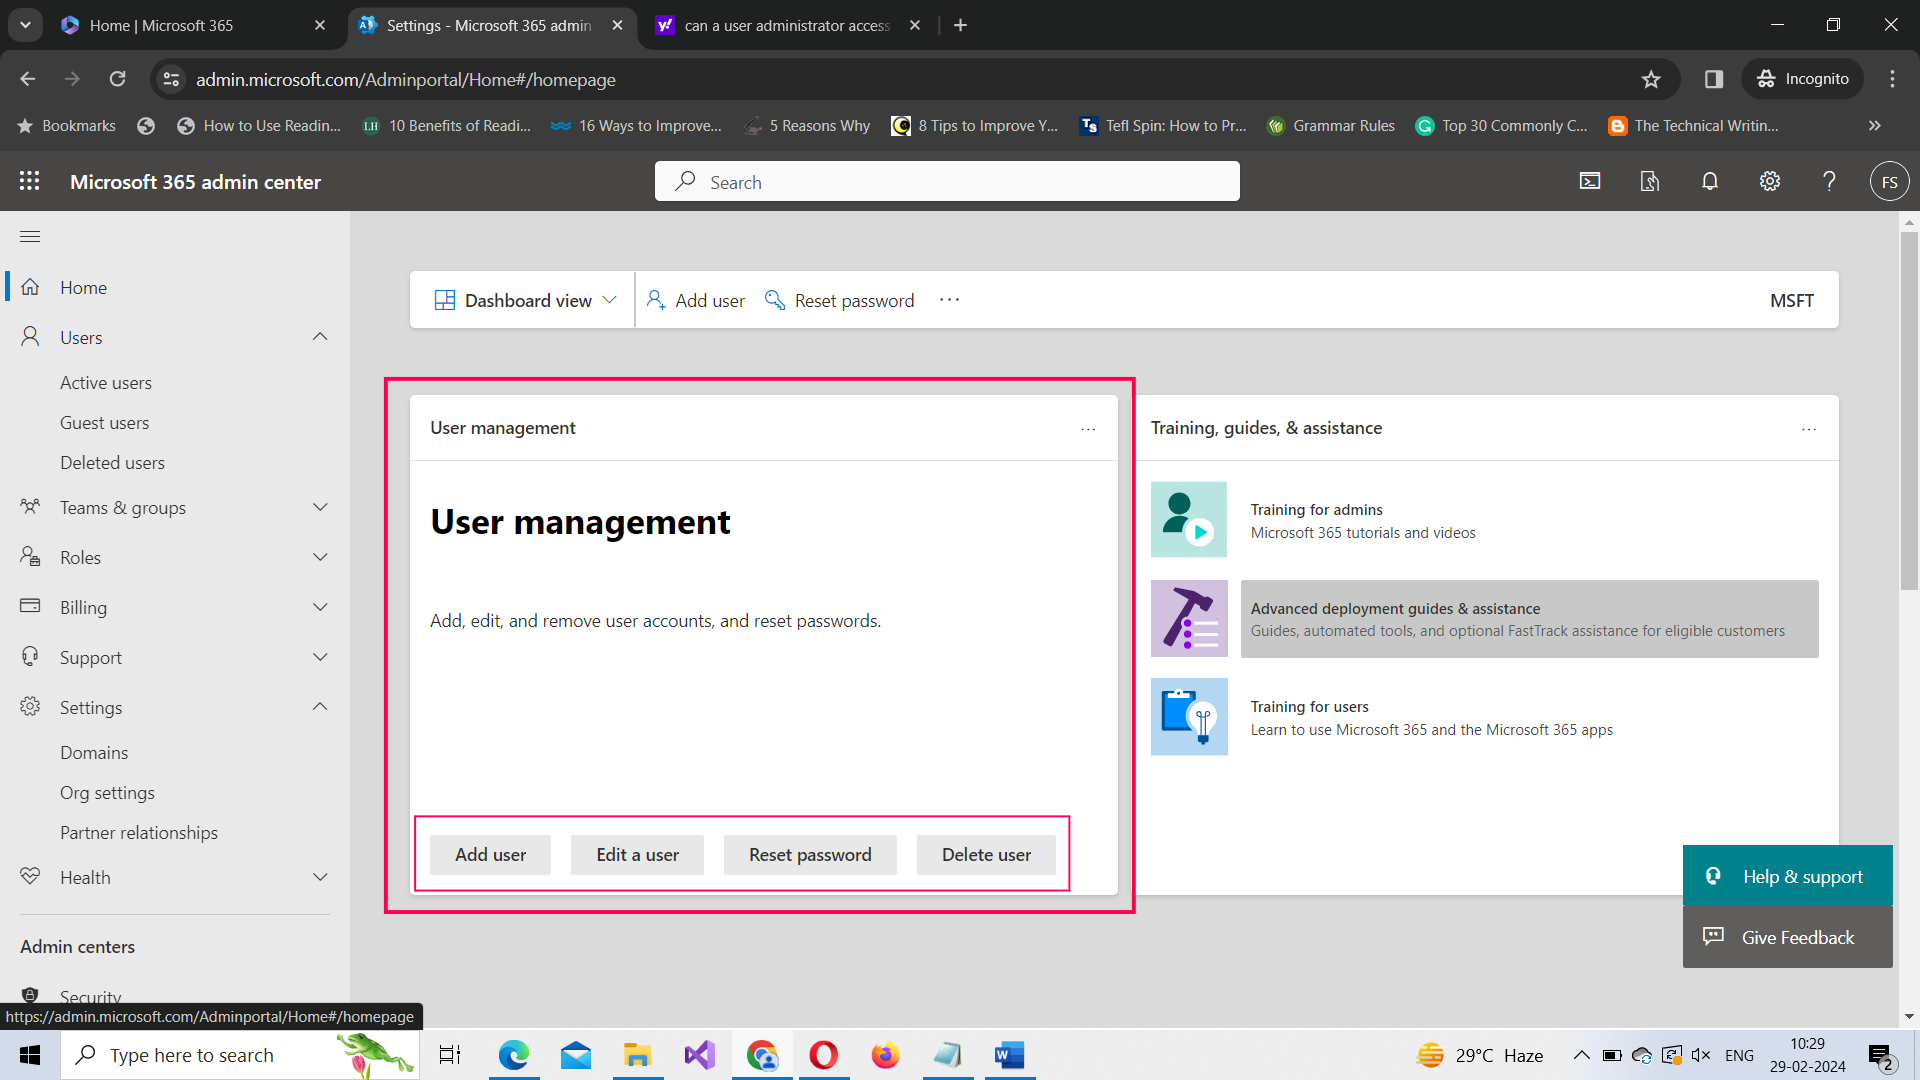The height and width of the screenshot is (1080, 1920).
Task: Collapse the Users section in the sidebar
Action: 319,337
